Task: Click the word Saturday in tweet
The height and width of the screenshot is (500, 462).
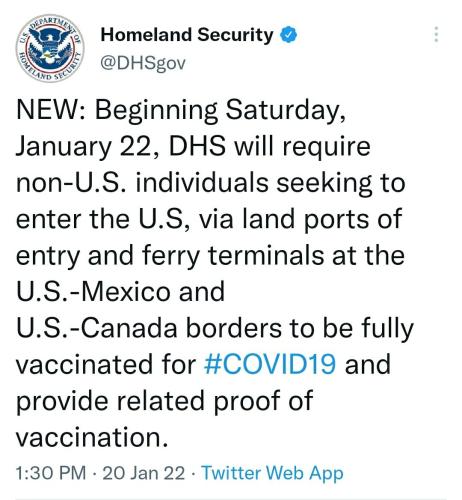Action: pos(285,111)
